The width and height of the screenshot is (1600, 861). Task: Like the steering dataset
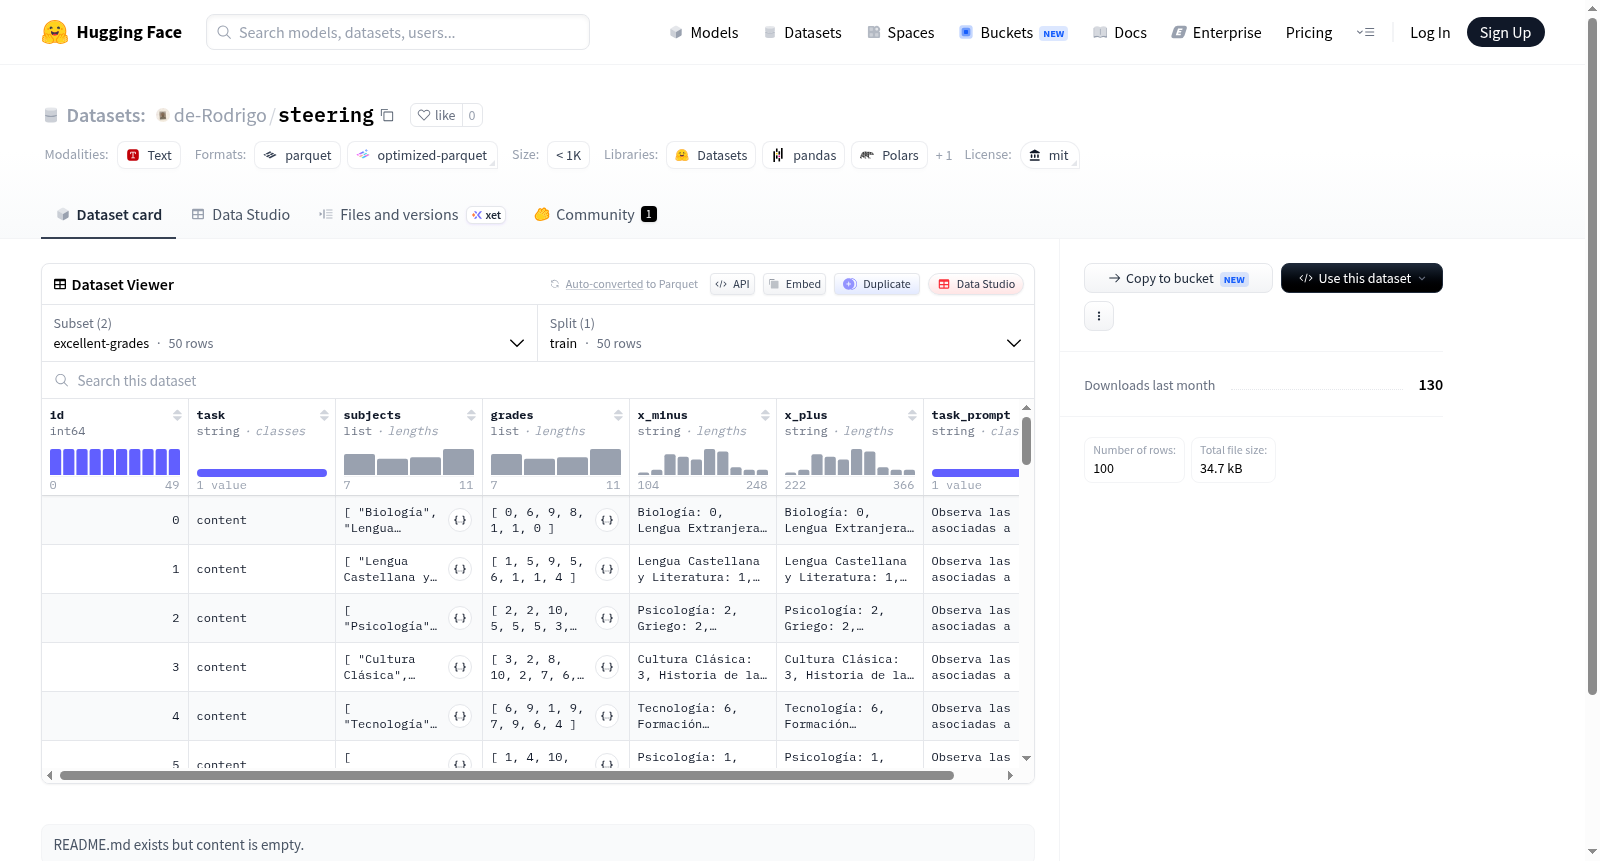(437, 115)
